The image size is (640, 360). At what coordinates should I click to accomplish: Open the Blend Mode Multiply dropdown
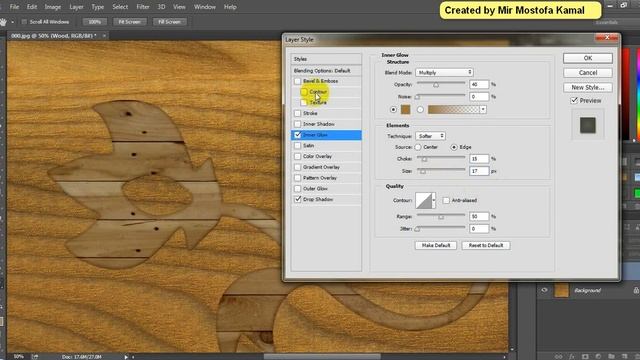[x=444, y=72]
